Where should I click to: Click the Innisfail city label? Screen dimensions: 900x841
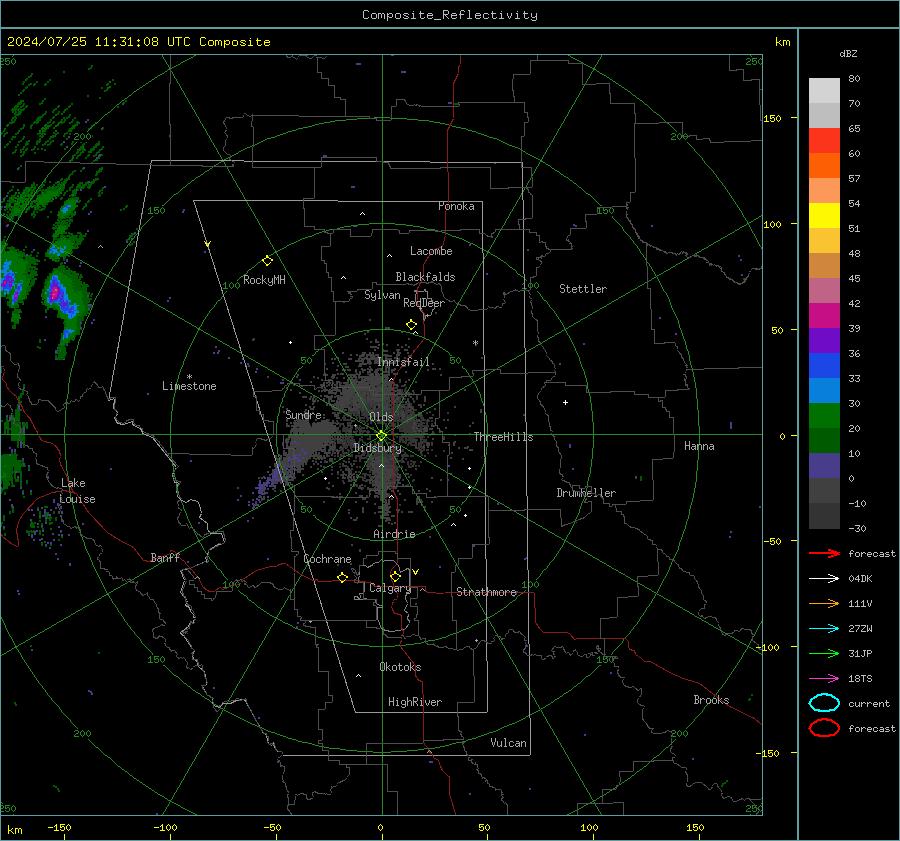click(x=404, y=362)
